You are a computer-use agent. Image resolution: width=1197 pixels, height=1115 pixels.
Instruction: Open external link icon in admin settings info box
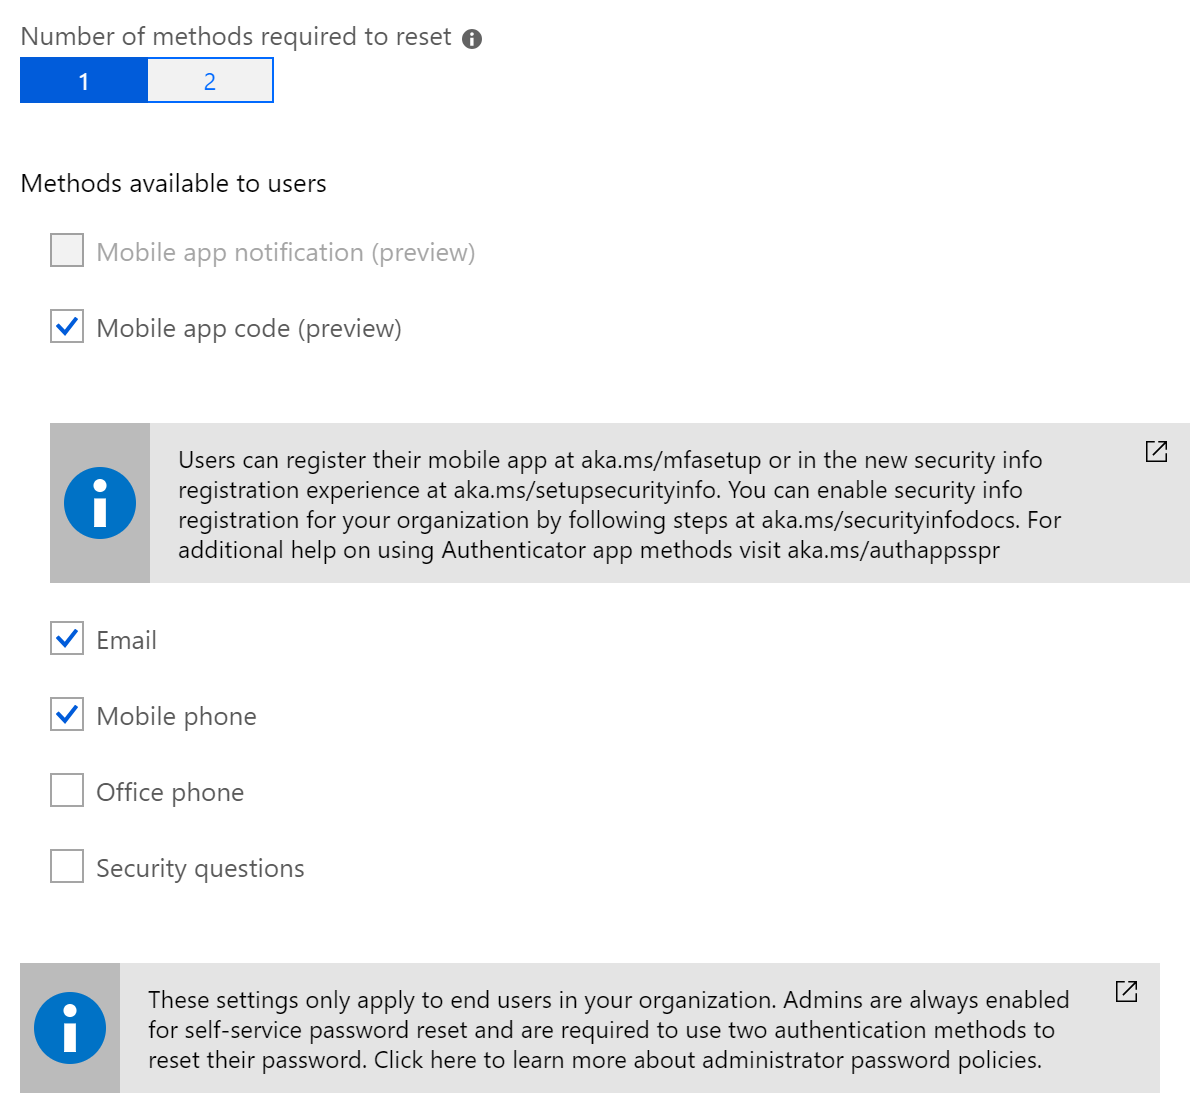1126,991
